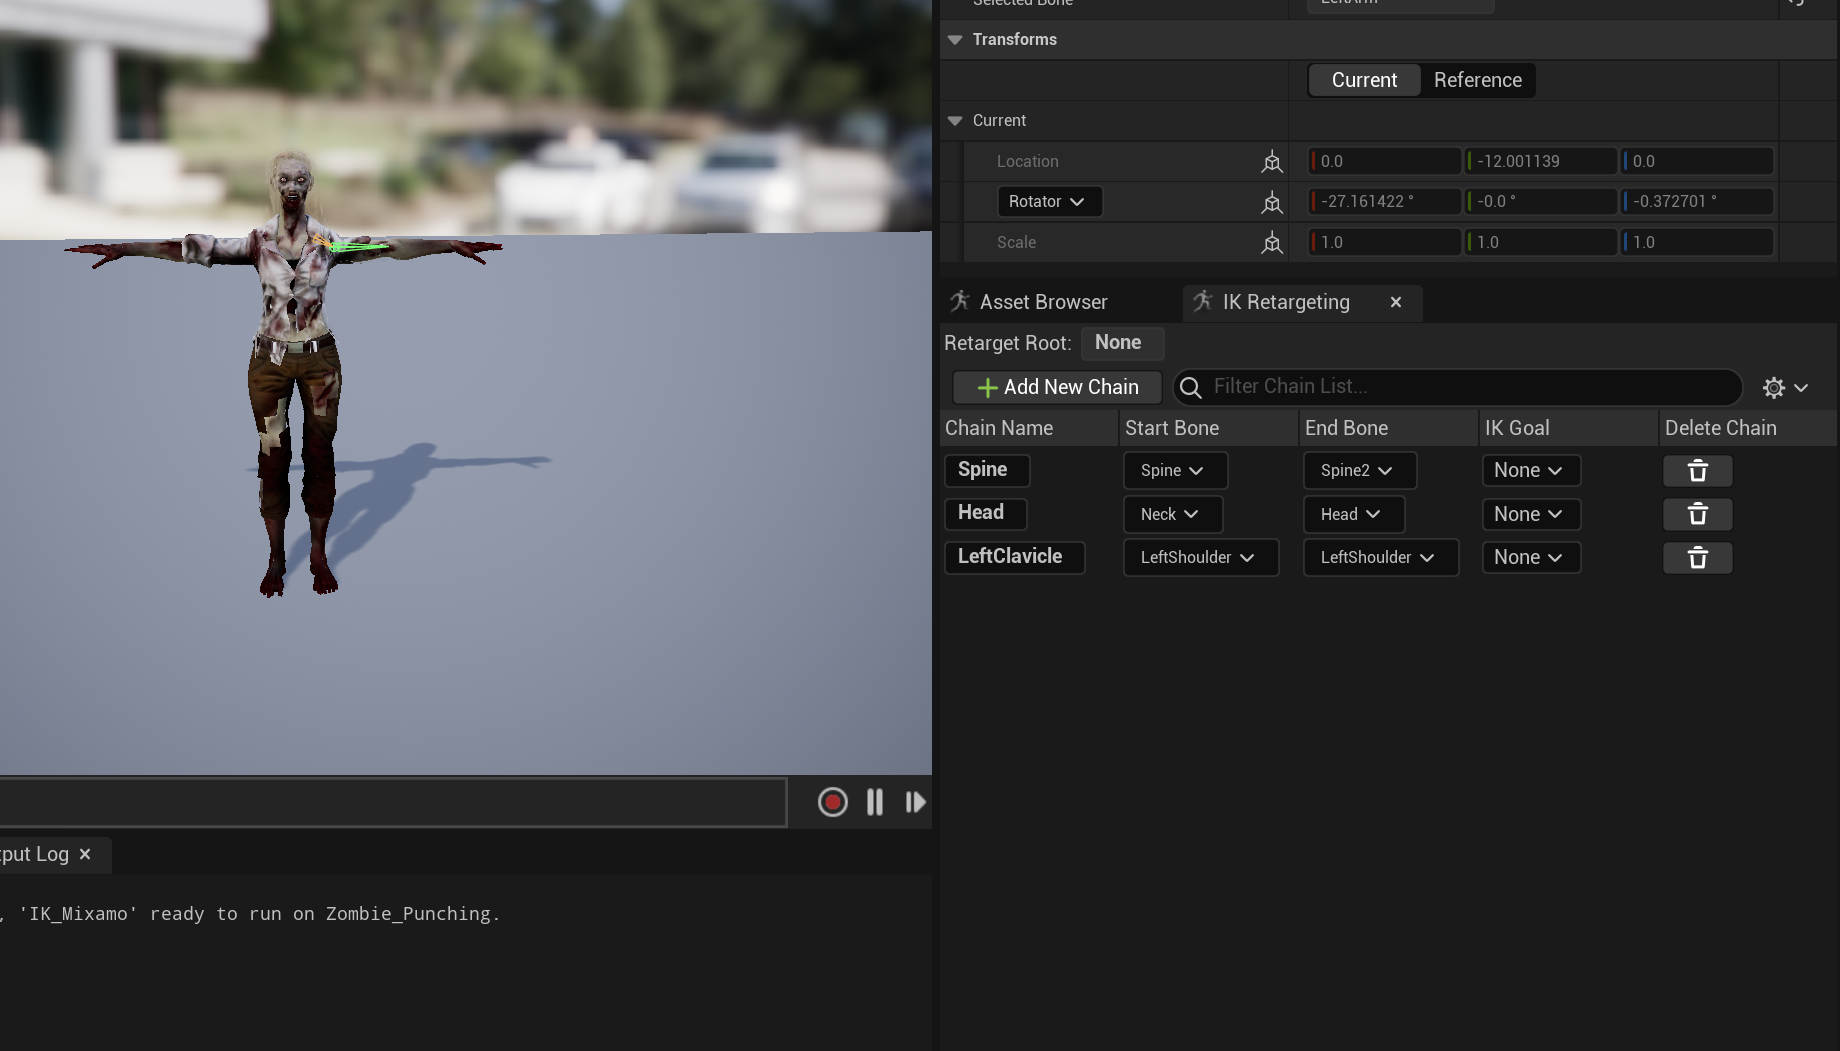Click the record button in the playback bar
The height and width of the screenshot is (1051, 1840).
832,802
